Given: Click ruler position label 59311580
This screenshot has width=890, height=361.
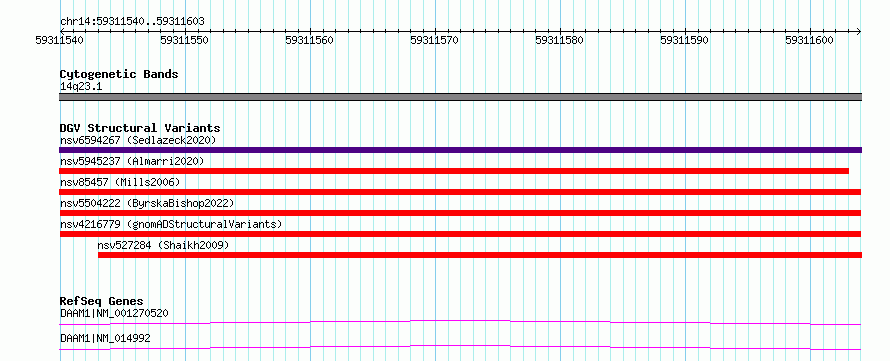Looking at the screenshot, I should (x=559, y=40).
